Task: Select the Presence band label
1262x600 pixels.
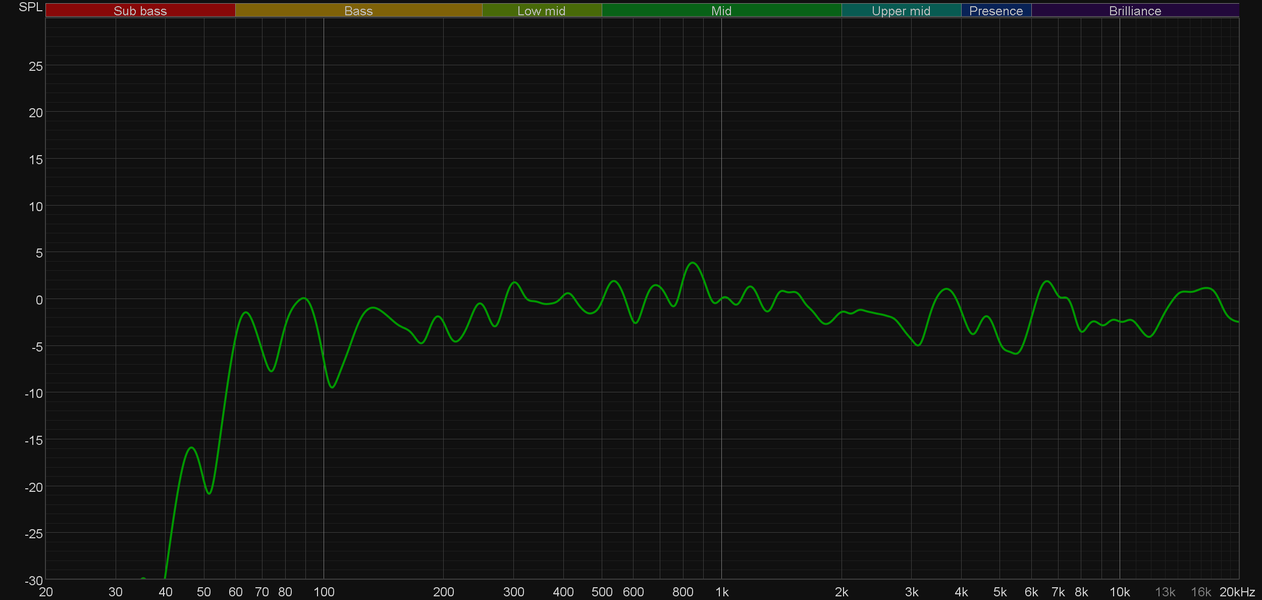Action: tap(996, 11)
